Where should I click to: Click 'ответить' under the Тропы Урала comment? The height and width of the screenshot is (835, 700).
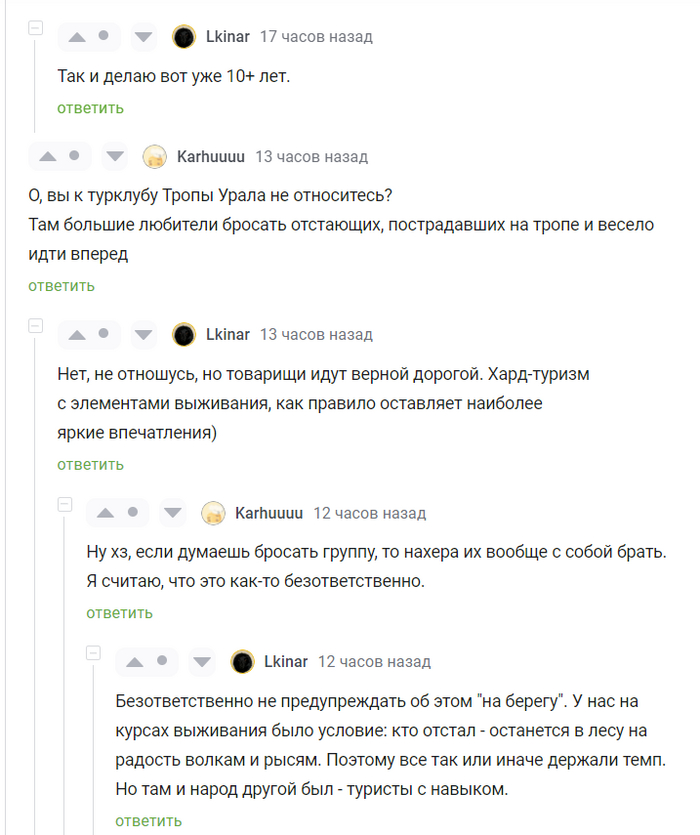click(61, 286)
